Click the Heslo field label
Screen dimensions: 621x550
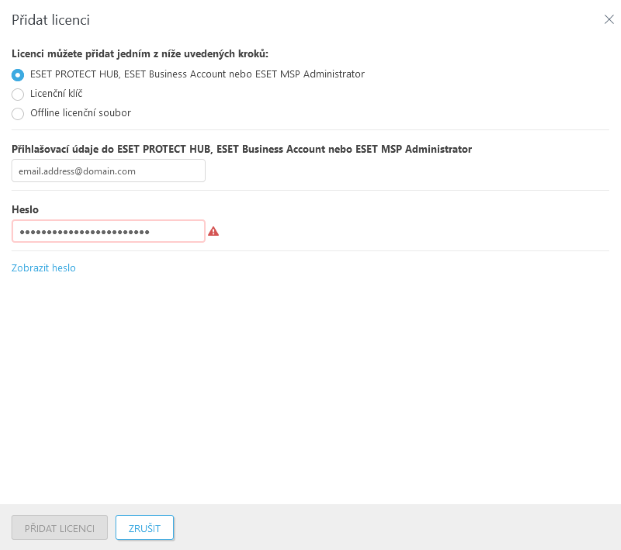[x=25, y=209]
